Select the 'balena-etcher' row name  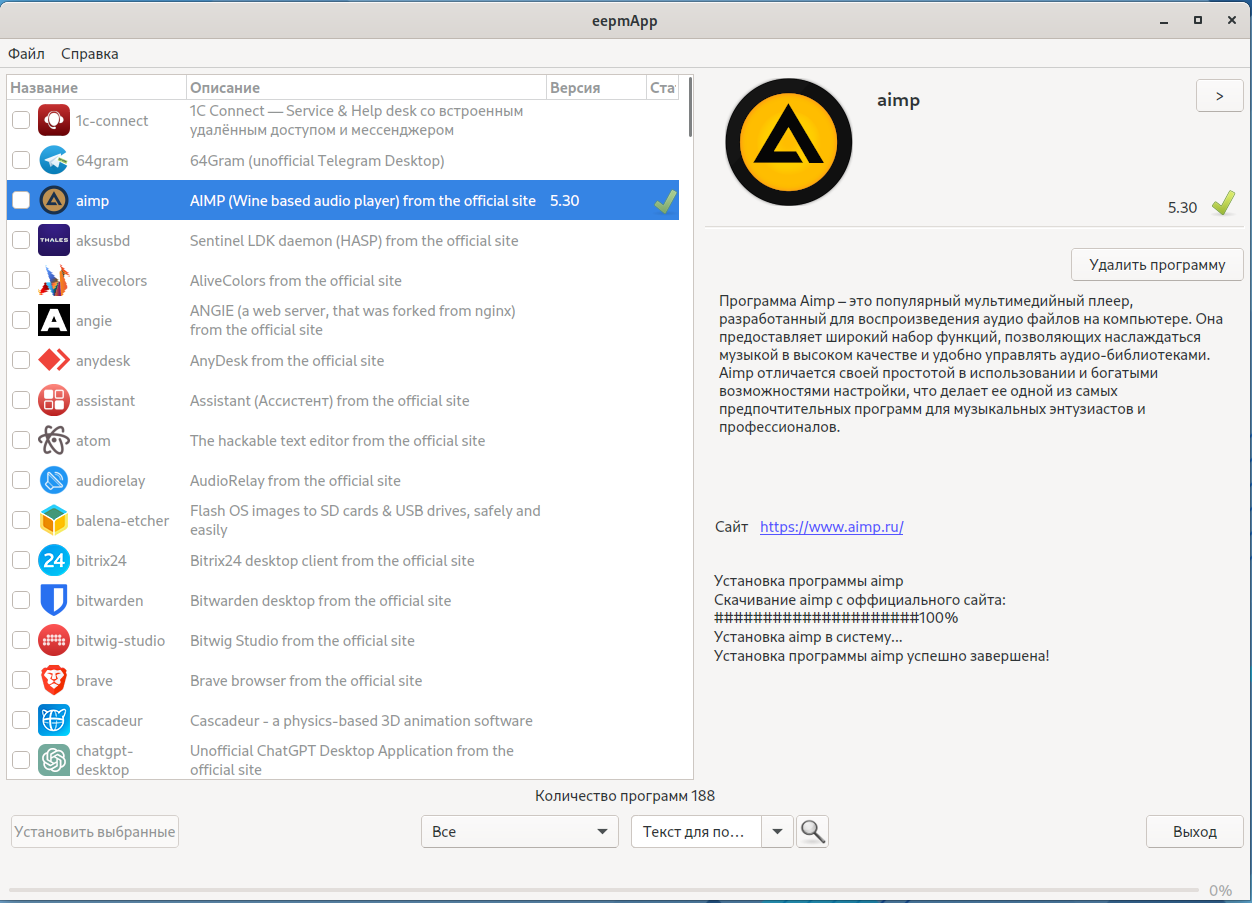coord(122,520)
